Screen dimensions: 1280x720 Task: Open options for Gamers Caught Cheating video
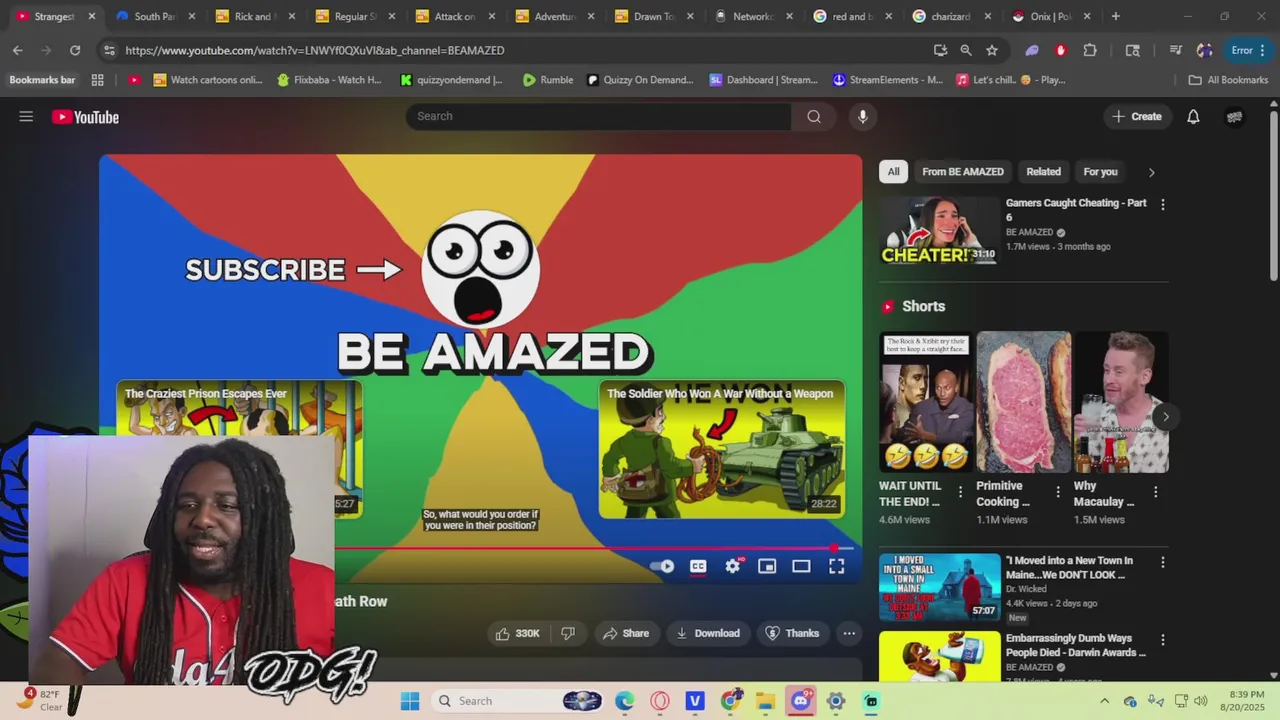tap(1162, 204)
